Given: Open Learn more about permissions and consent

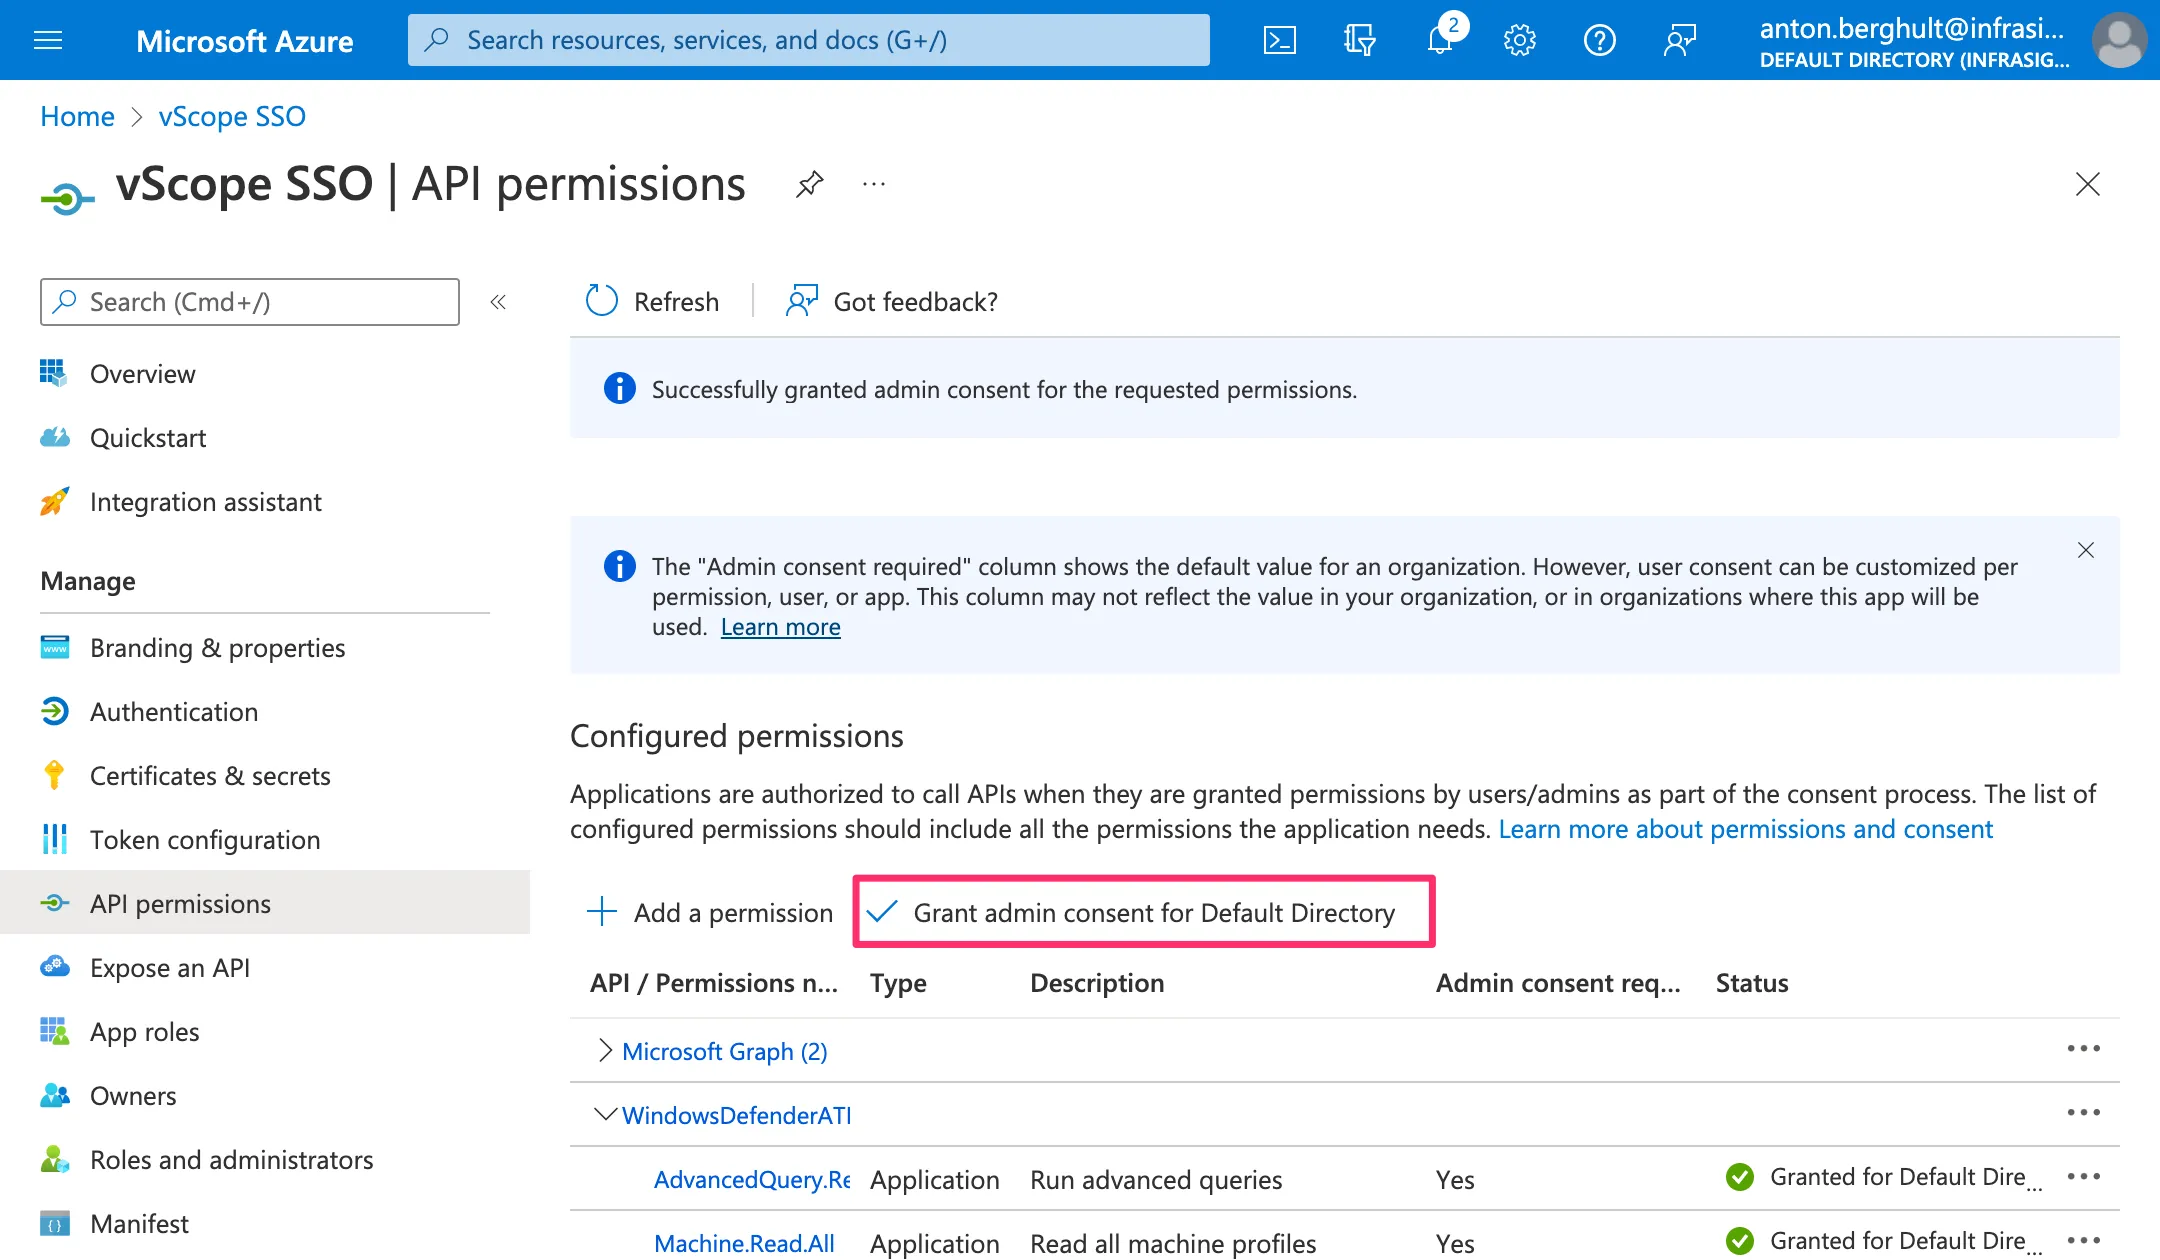Looking at the screenshot, I should click(1745, 829).
